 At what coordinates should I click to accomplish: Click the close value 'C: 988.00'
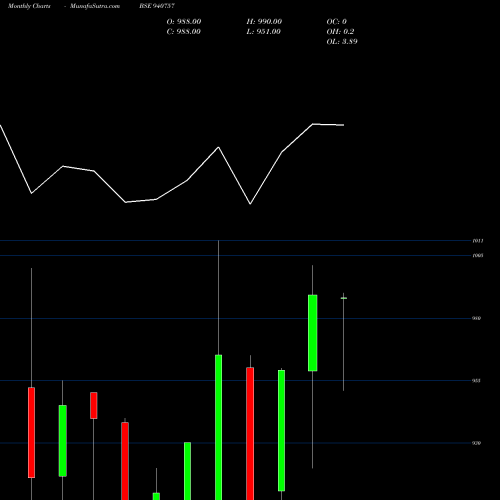(184, 32)
